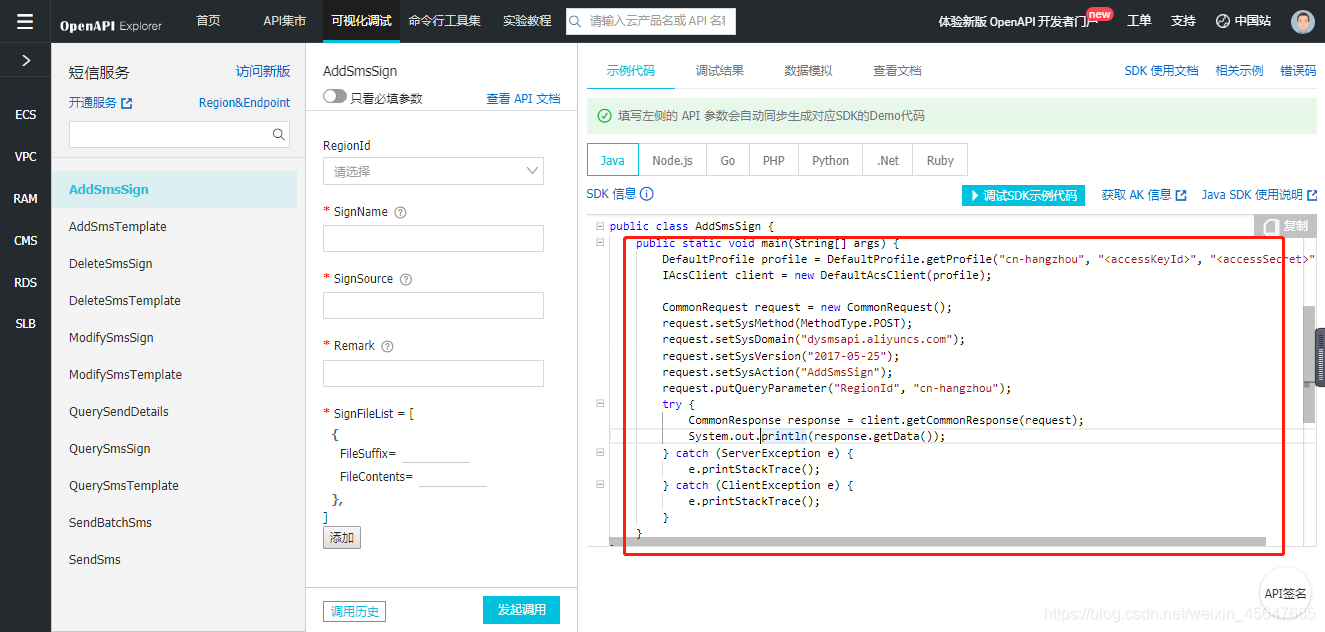Open the 实验教程 navigation tab
The width and height of the screenshot is (1325, 632).
point(527,21)
